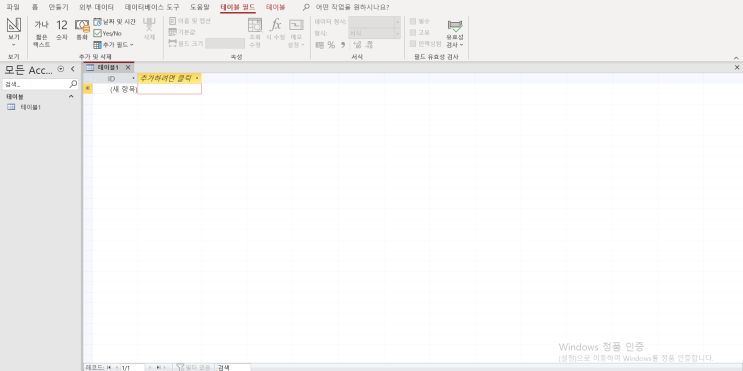Go to the first record navigation button
Screen dimensions: 743x371
109,367
